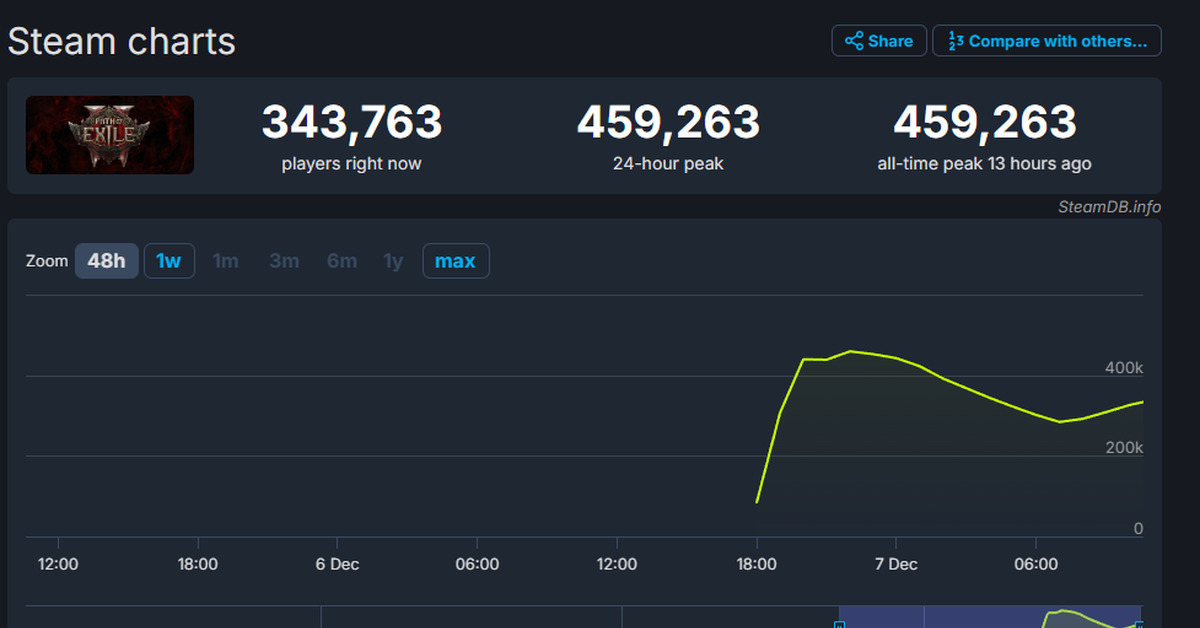Click the 200k axis label

1124,448
